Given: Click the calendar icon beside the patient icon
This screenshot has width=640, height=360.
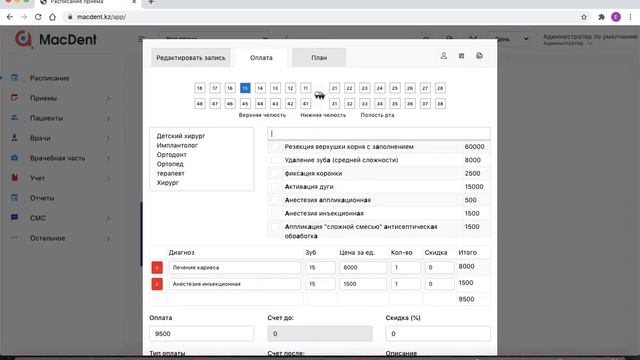Looking at the screenshot, I should point(461,56).
